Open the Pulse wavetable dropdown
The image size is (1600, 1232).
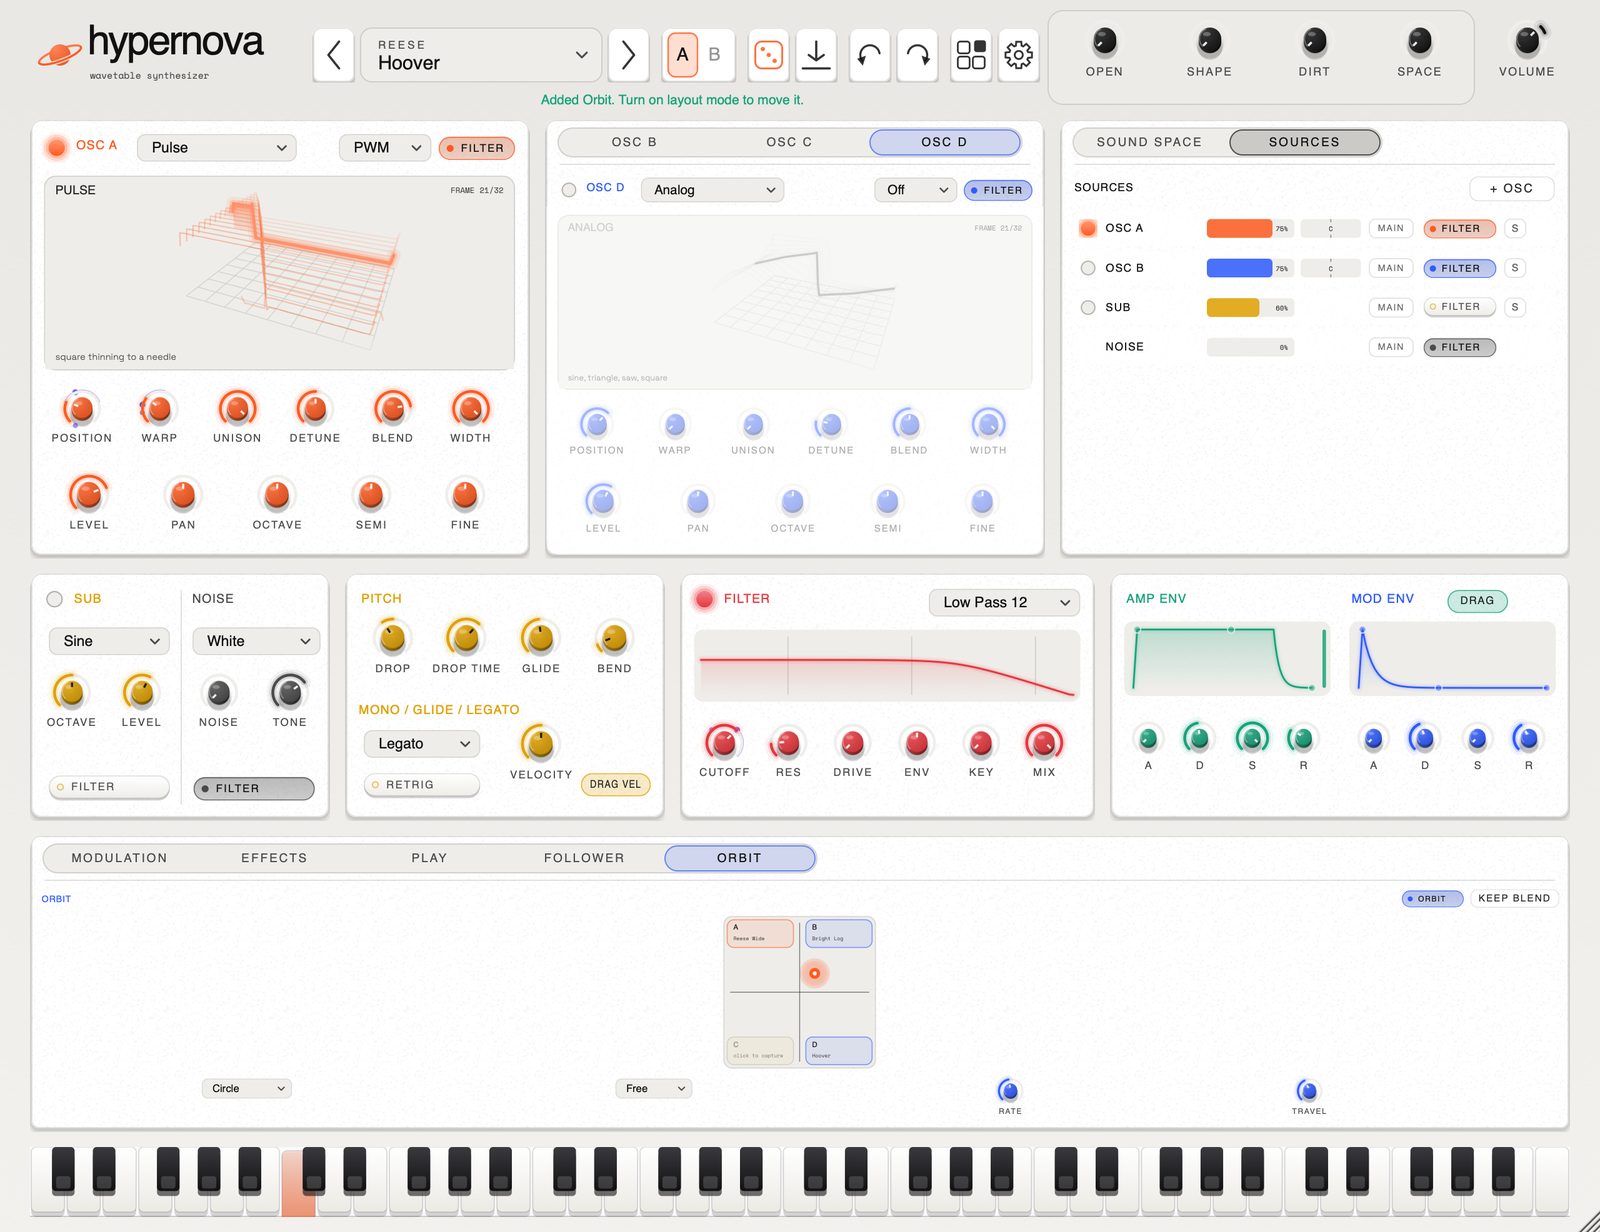pyautogui.click(x=217, y=148)
